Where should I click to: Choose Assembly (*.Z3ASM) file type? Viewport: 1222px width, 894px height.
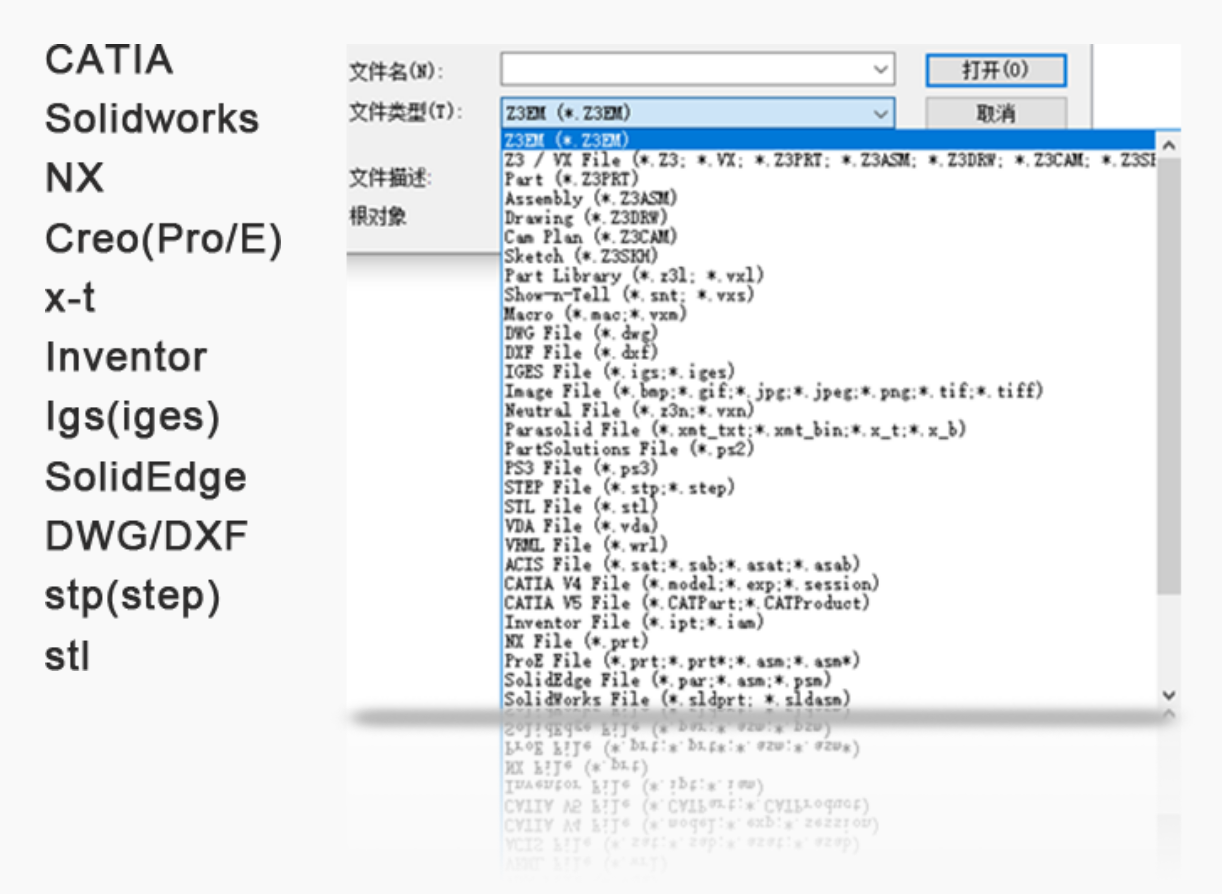(x=586, y=198)
